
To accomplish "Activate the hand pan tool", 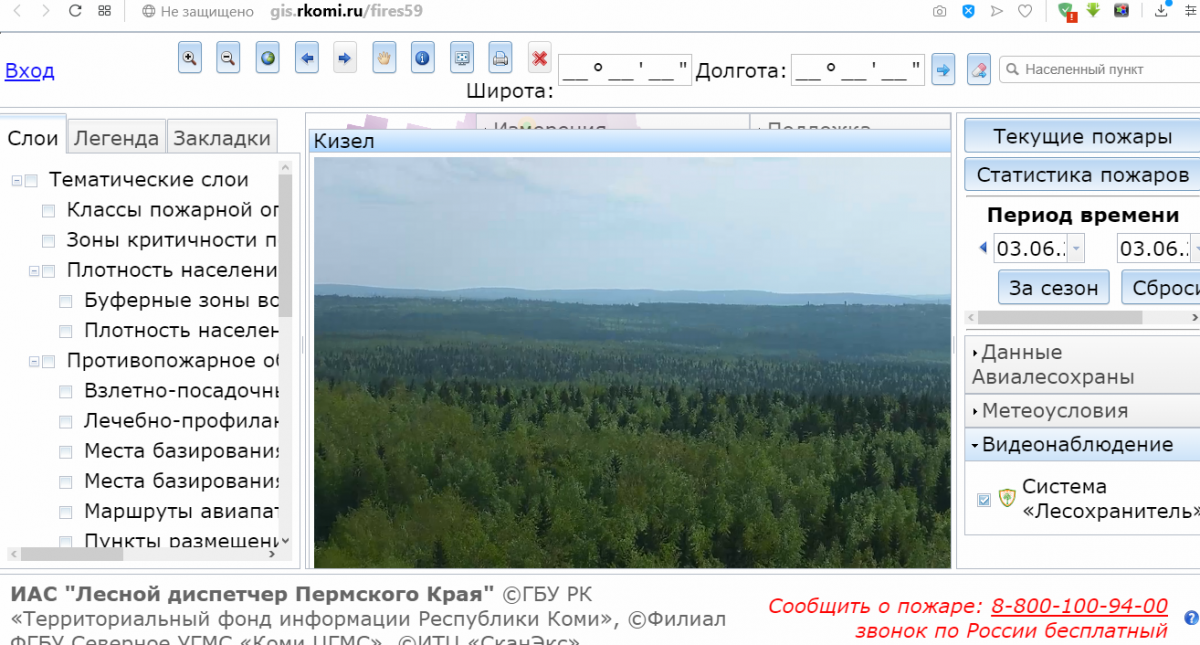I will pyautogui.click(x=384, y=58).
